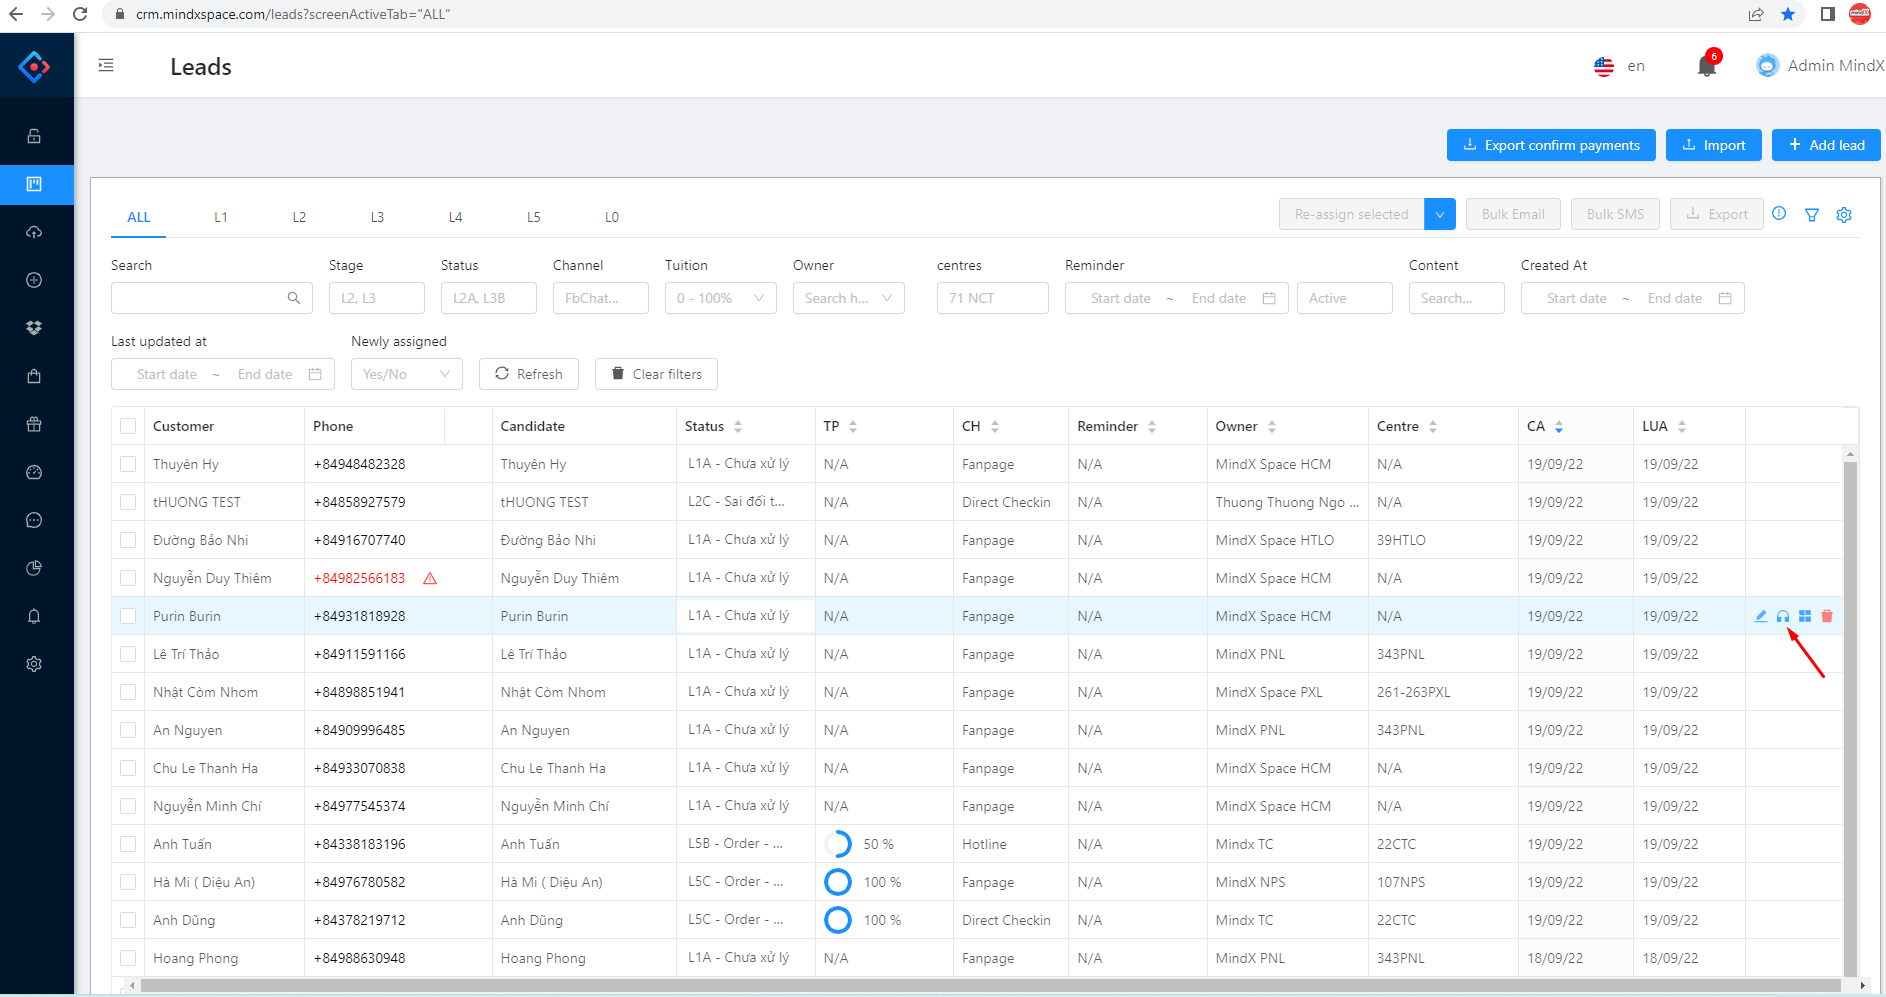Screen dimensions: 1886x997
Task: Check the select-all checkbox in table header
Action: [128, 426]
